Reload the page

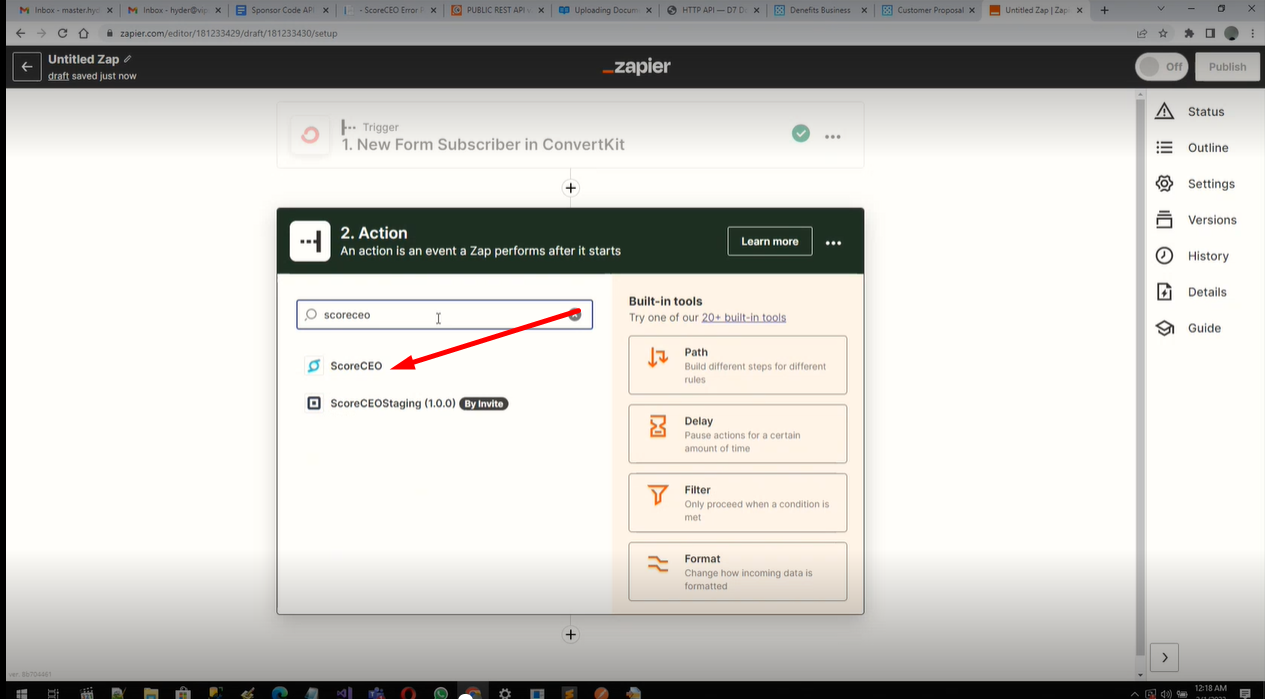(x=62, y=33)
